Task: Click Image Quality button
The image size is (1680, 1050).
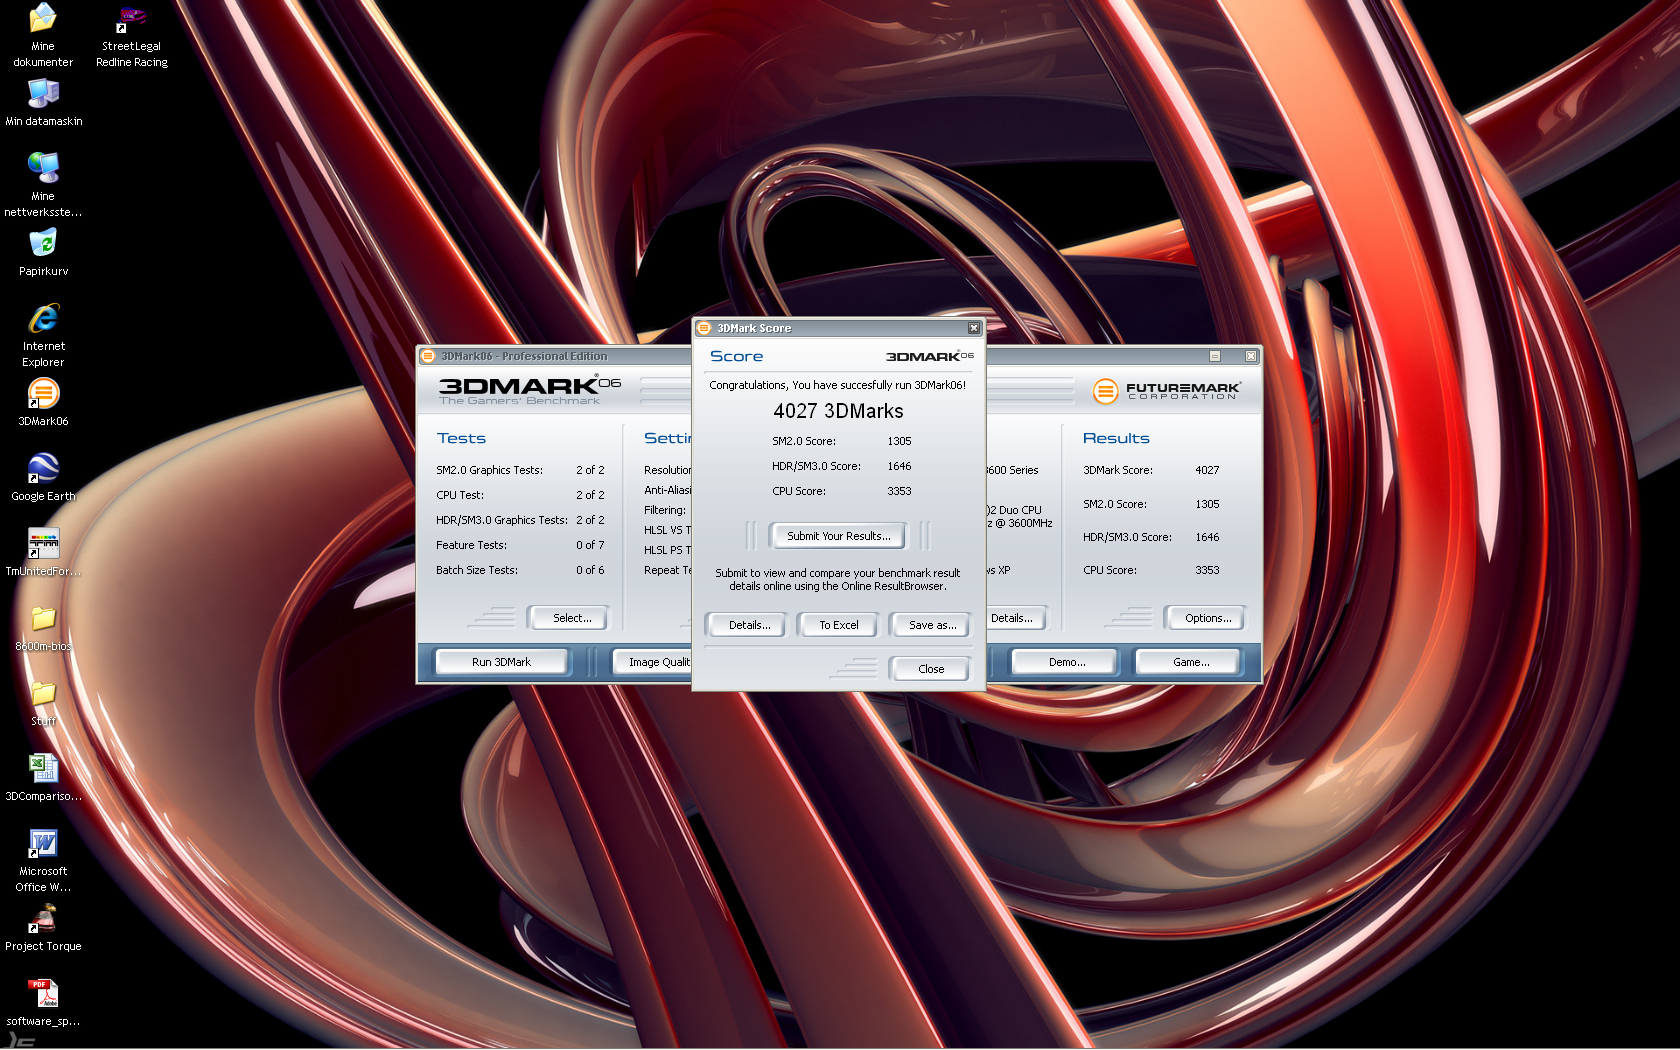Action: (653, 662)
